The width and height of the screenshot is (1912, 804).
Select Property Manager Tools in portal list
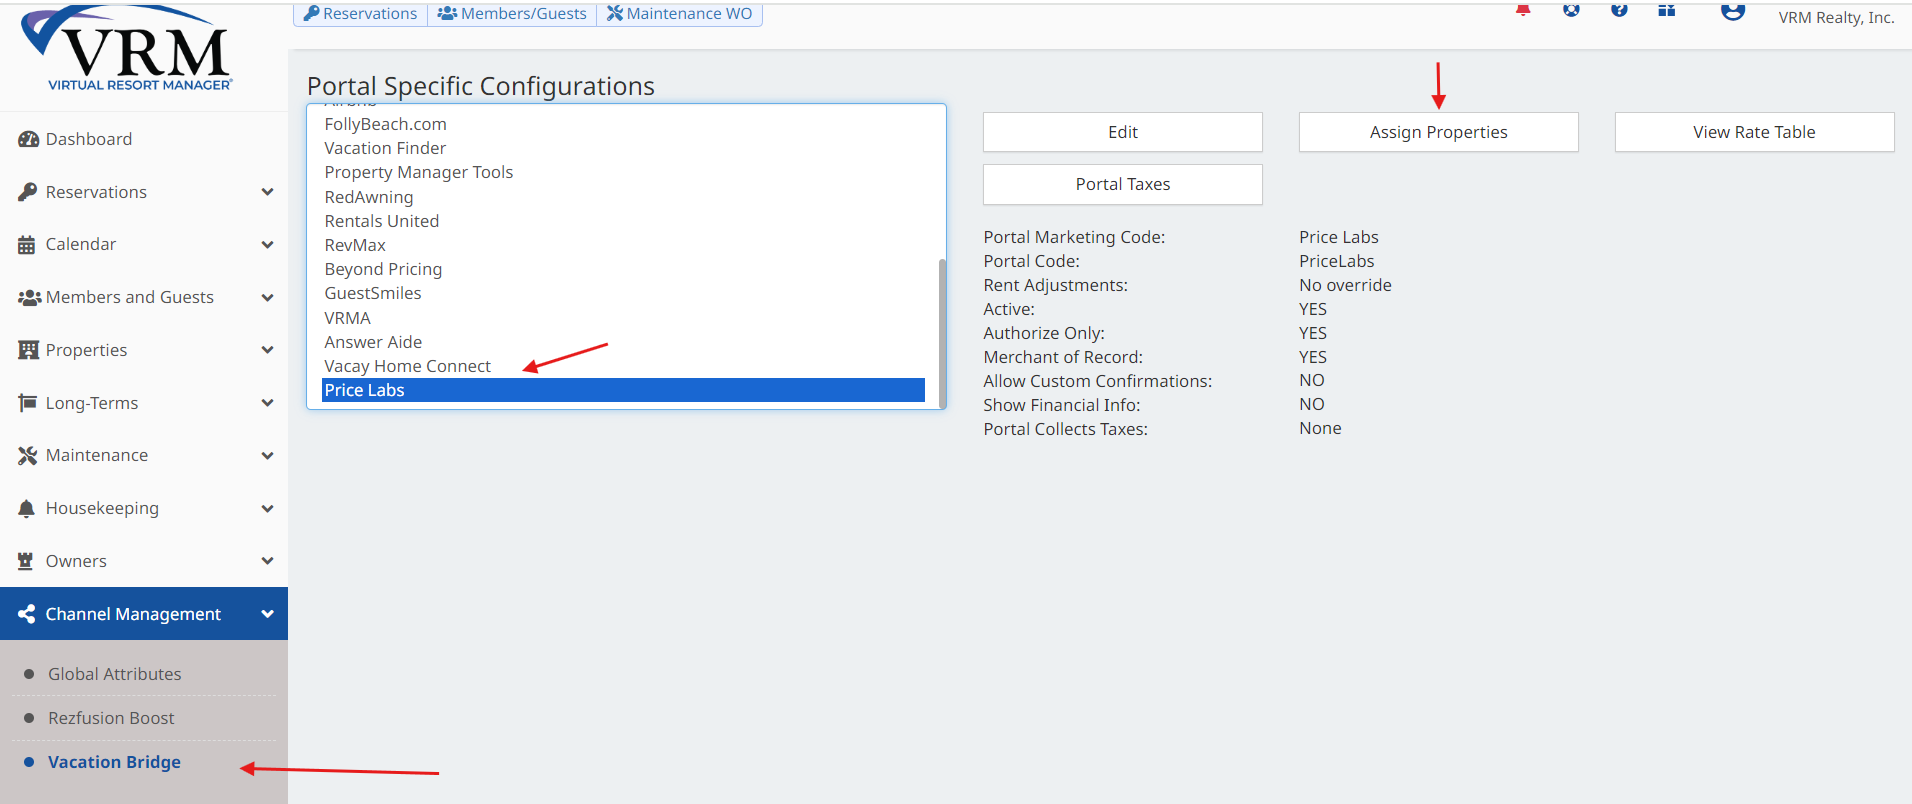(x=623, y=172)
